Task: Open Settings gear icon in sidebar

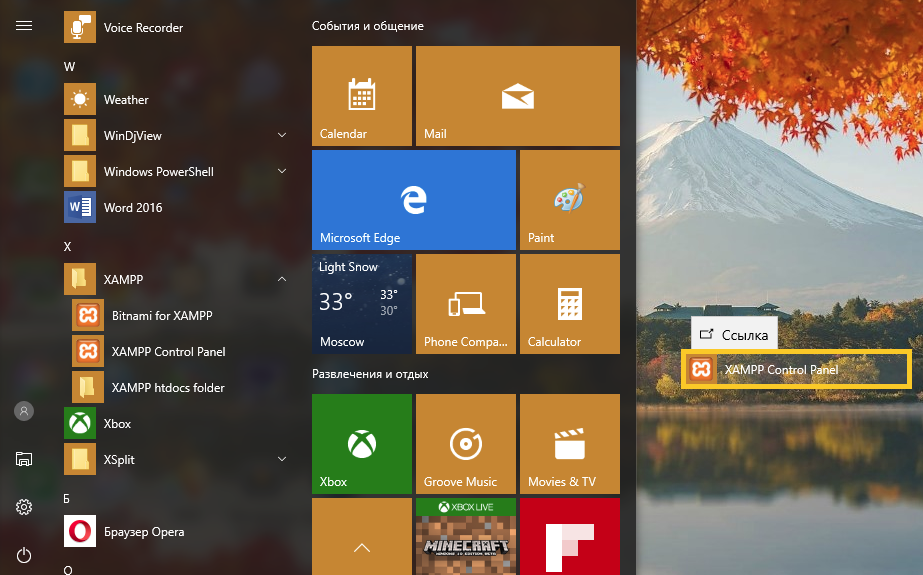Action: click(x=24, y=507)
